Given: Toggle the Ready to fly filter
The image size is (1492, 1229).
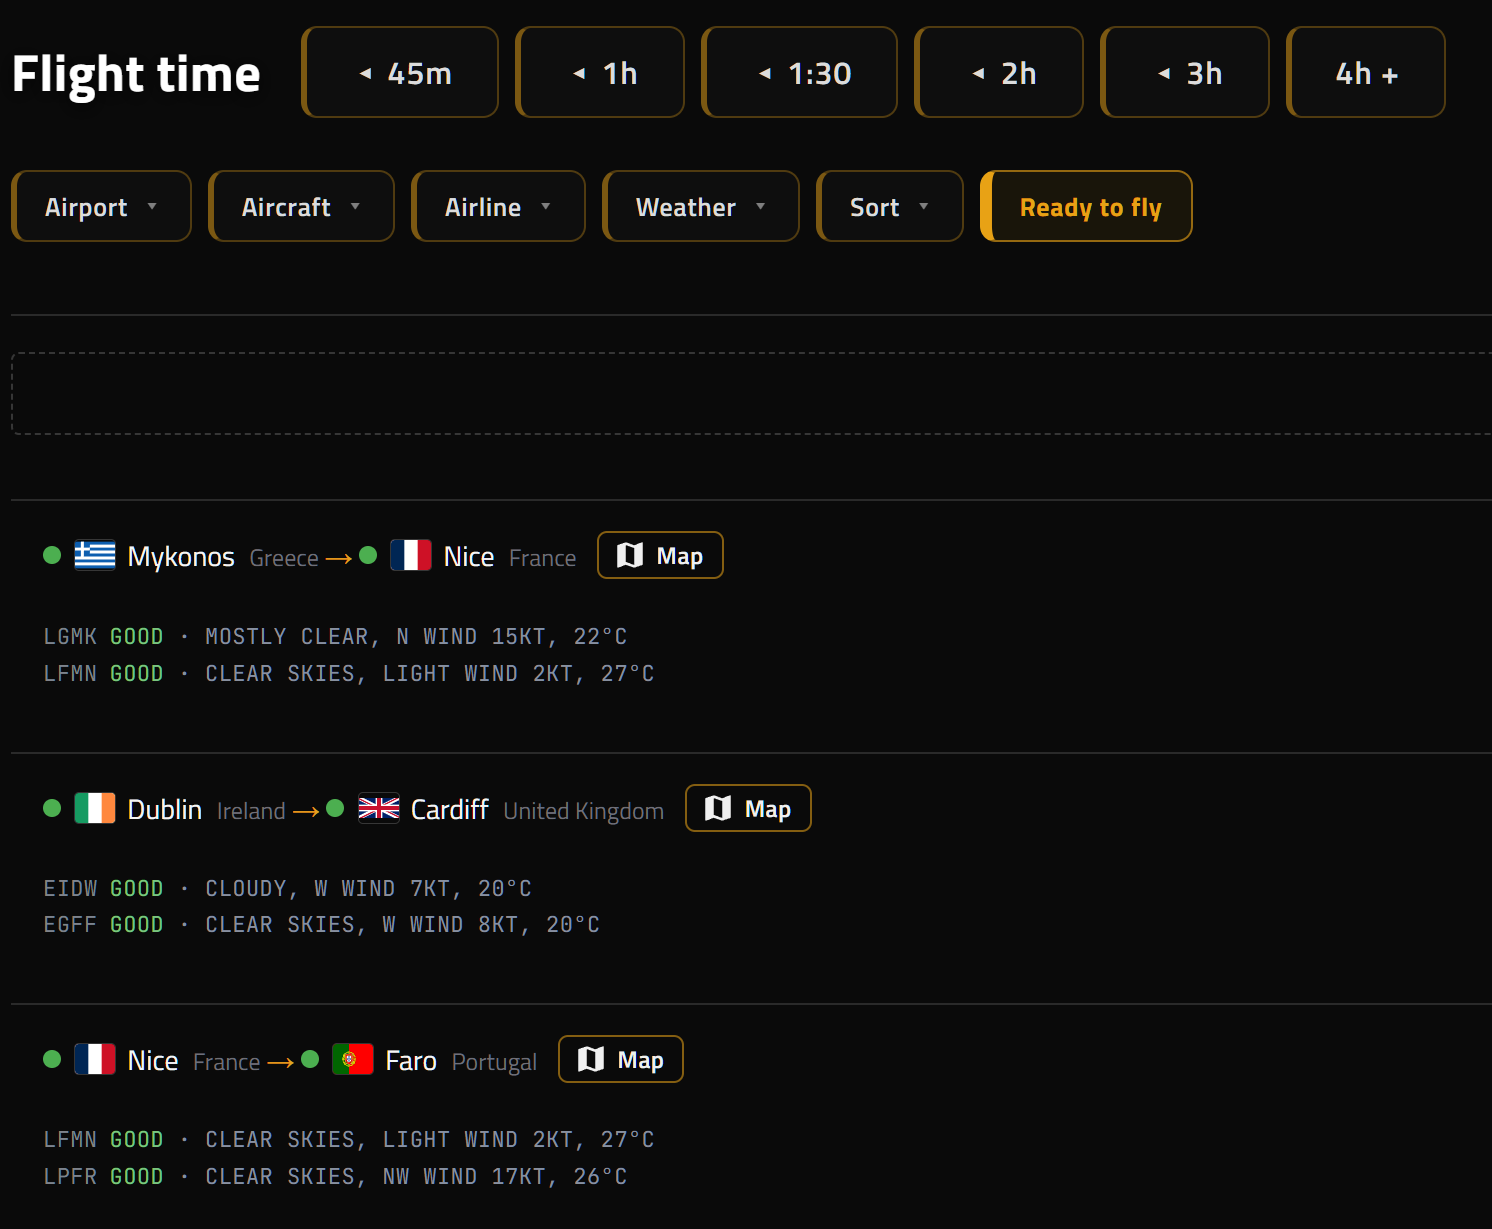Looking at the screenshot, I should 1086,206.
